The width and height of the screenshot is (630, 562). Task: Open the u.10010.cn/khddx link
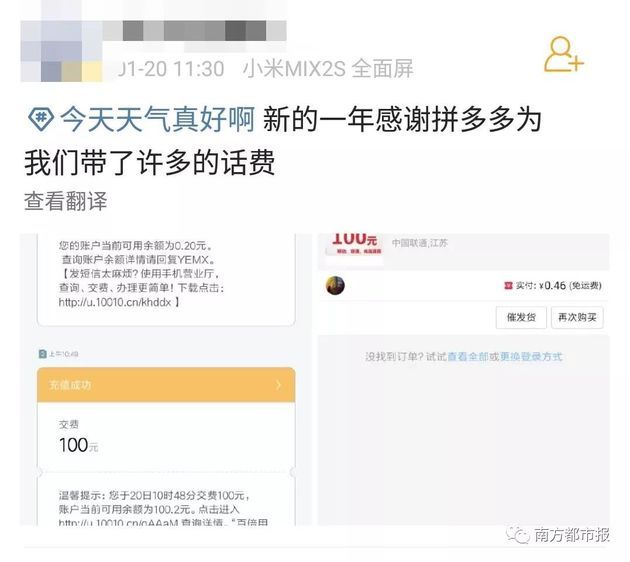click(x=115, y=302)
